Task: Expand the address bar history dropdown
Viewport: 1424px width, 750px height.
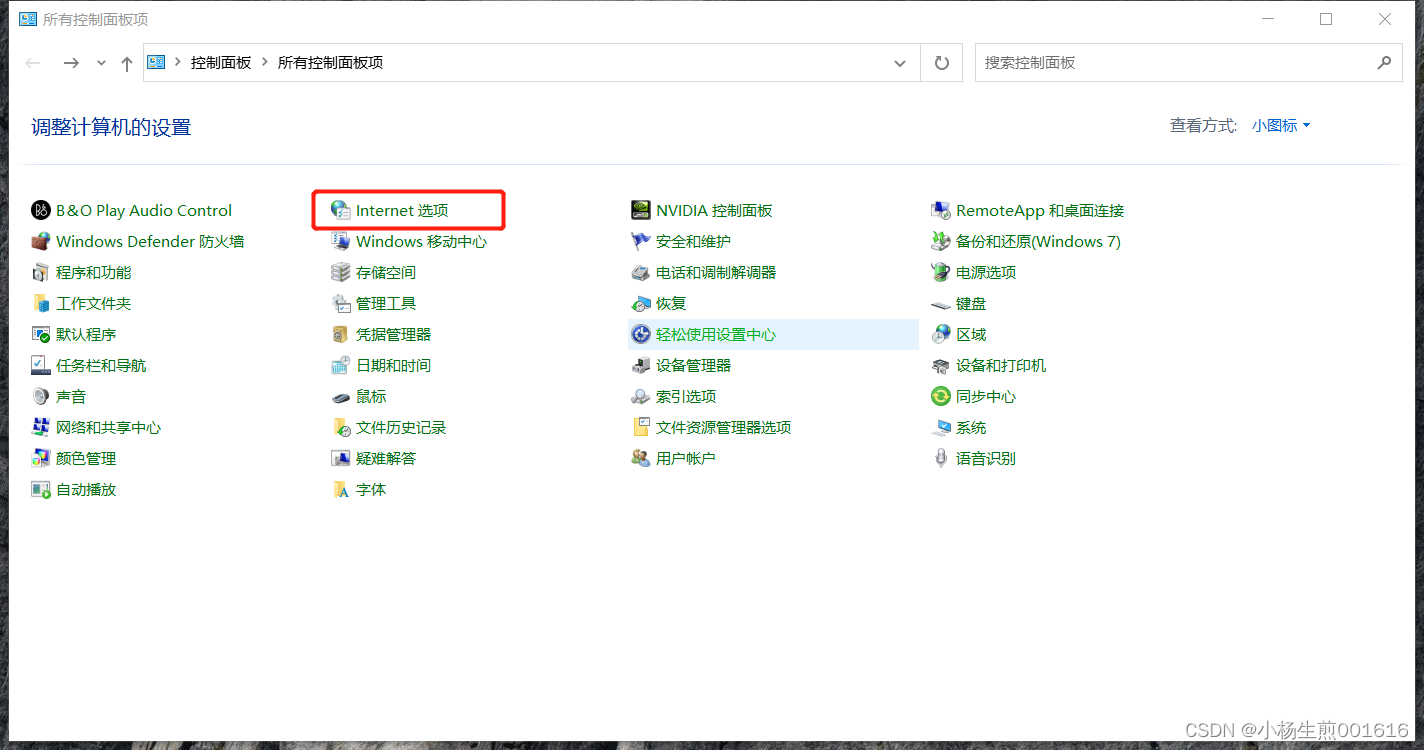Action: pos(900,62)
